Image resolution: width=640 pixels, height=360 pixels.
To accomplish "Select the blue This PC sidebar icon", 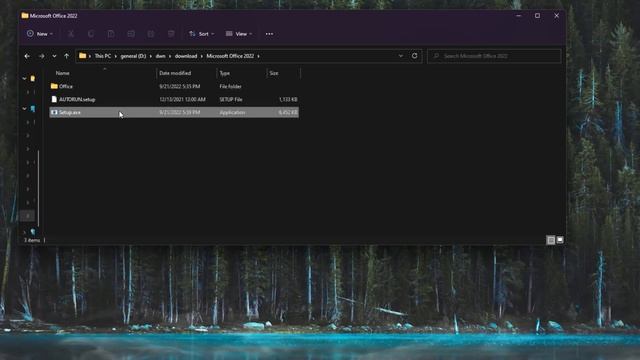I will pyautogui.click(x=33, y=109).
